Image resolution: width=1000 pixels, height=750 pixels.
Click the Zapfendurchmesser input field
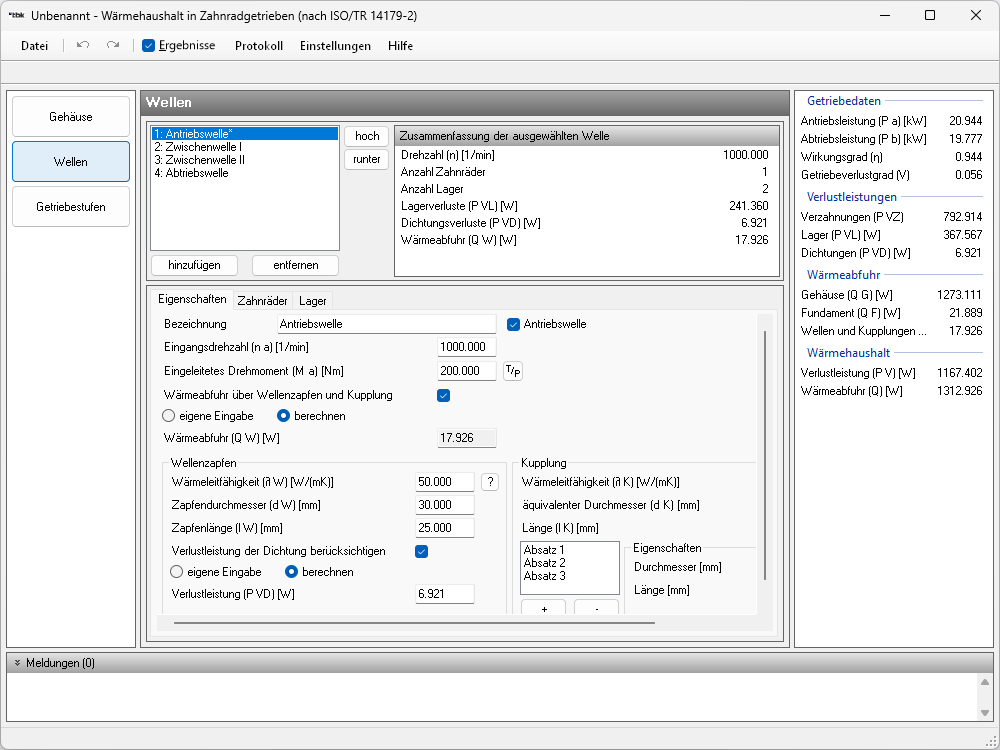click(x=445, y=505)
